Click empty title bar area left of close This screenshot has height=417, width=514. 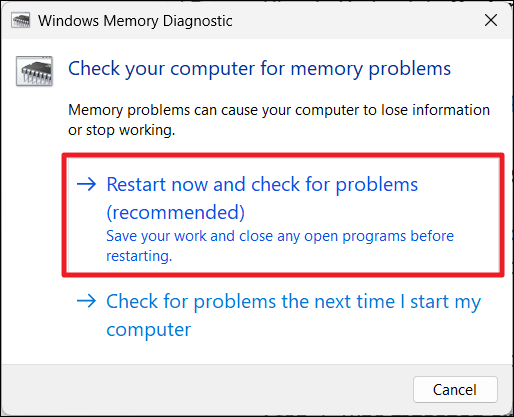[x=357, y=20]
